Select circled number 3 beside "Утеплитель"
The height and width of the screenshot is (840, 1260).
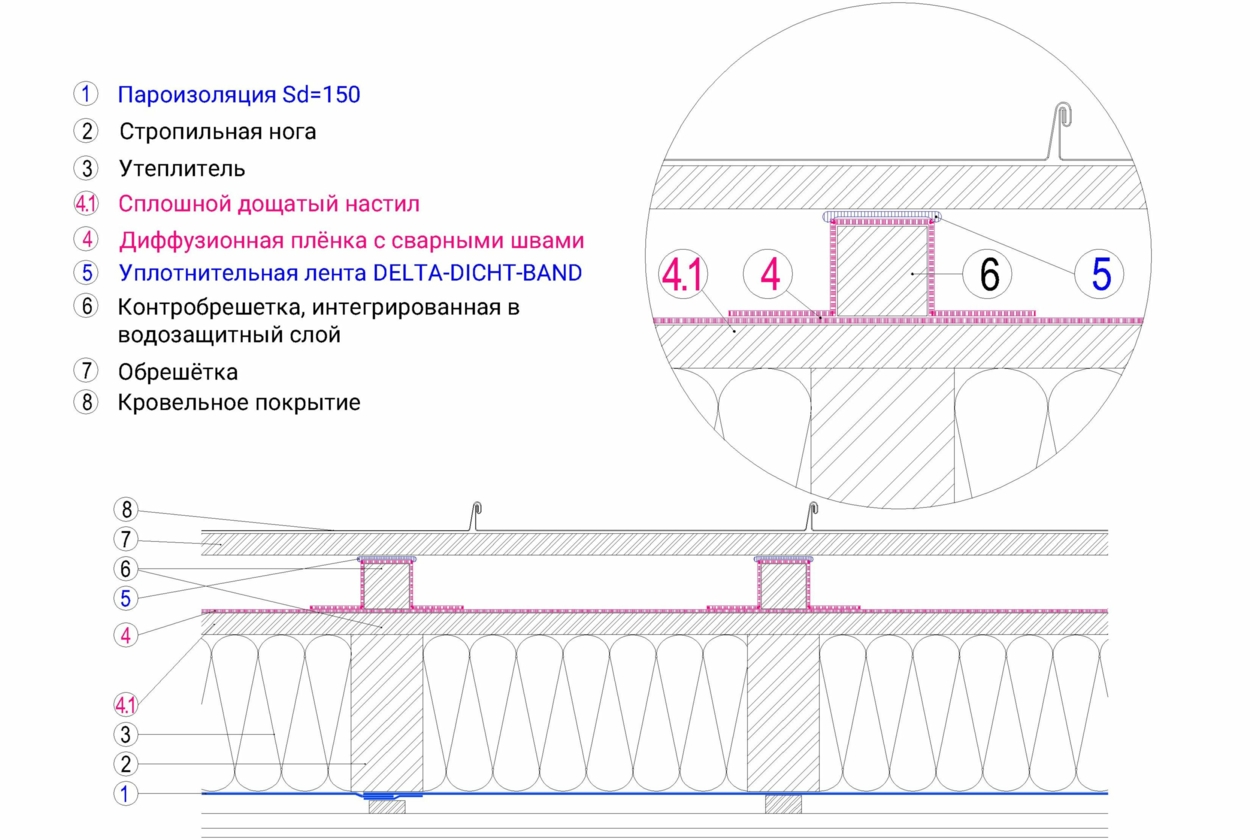tap(87, 168)
